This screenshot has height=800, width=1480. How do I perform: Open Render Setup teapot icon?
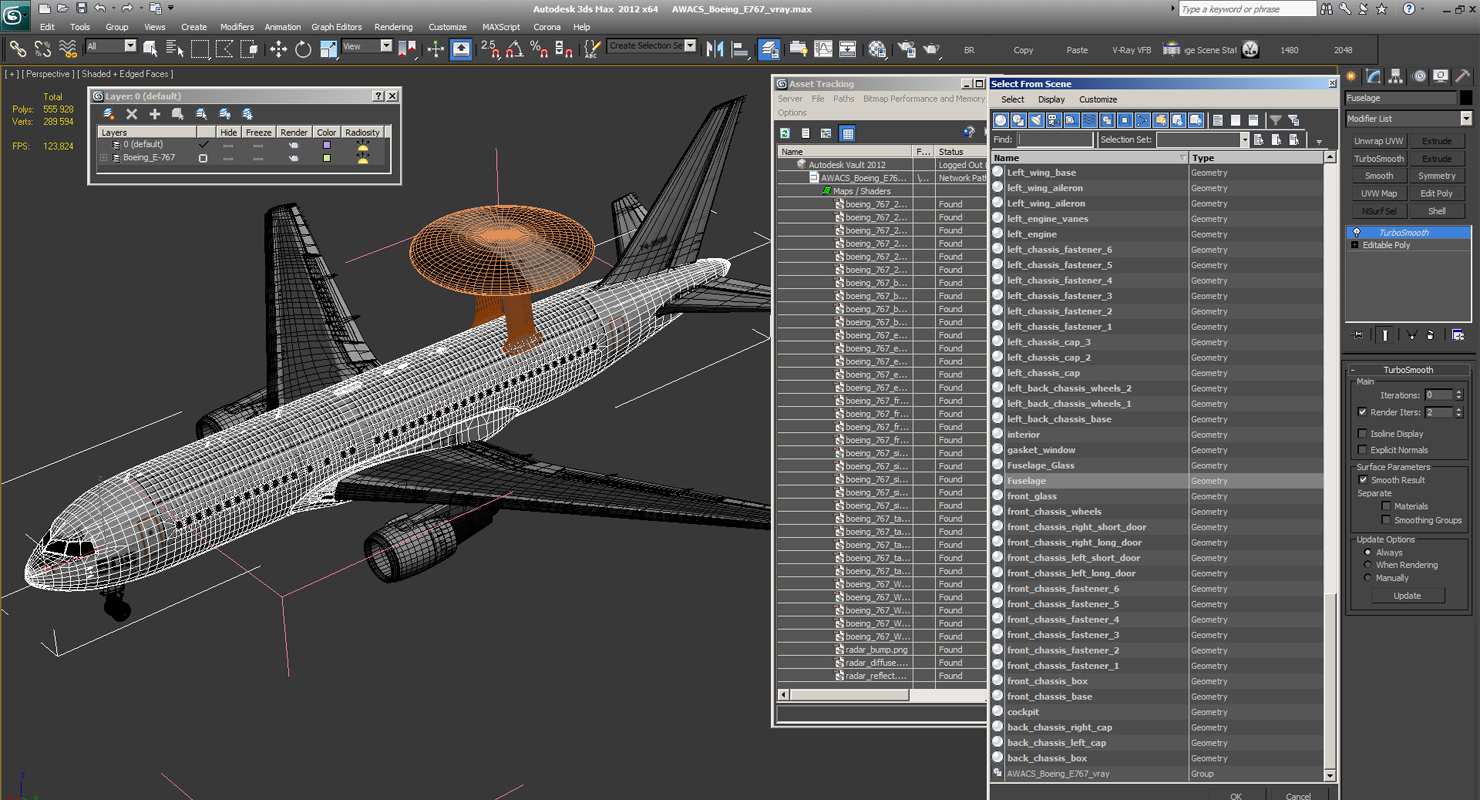(906, 49)
